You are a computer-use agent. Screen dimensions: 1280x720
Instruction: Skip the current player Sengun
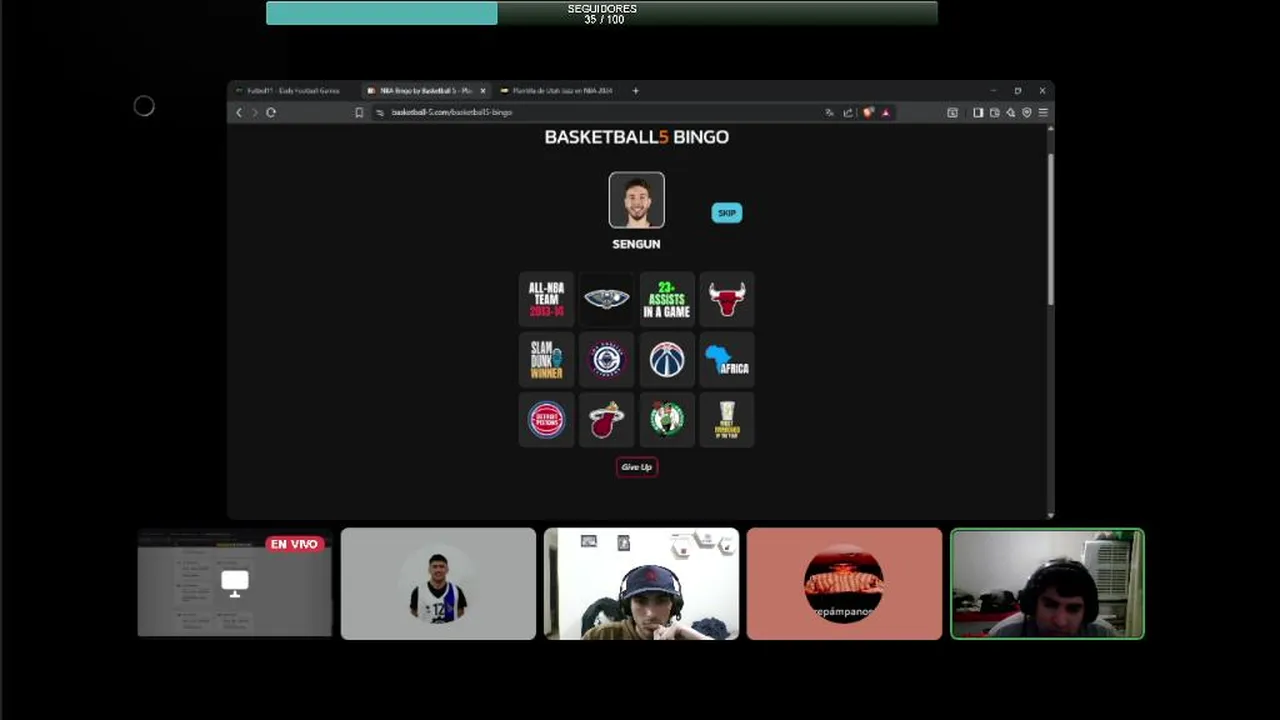coord(727,213)
